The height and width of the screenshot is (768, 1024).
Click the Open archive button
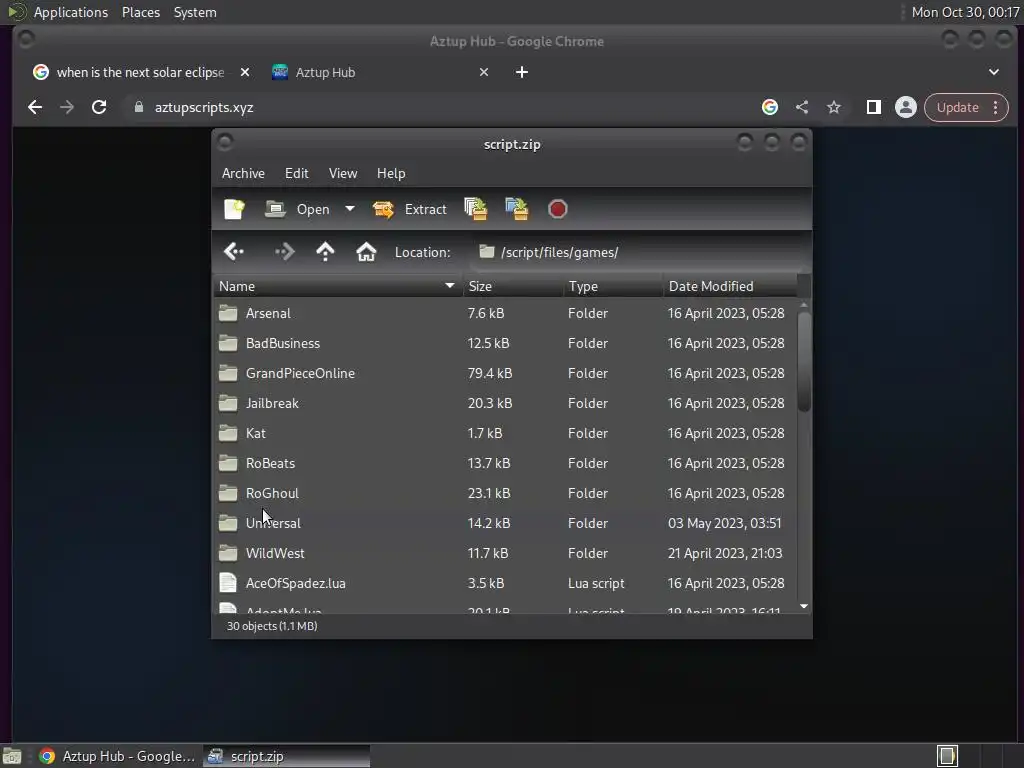298,209
